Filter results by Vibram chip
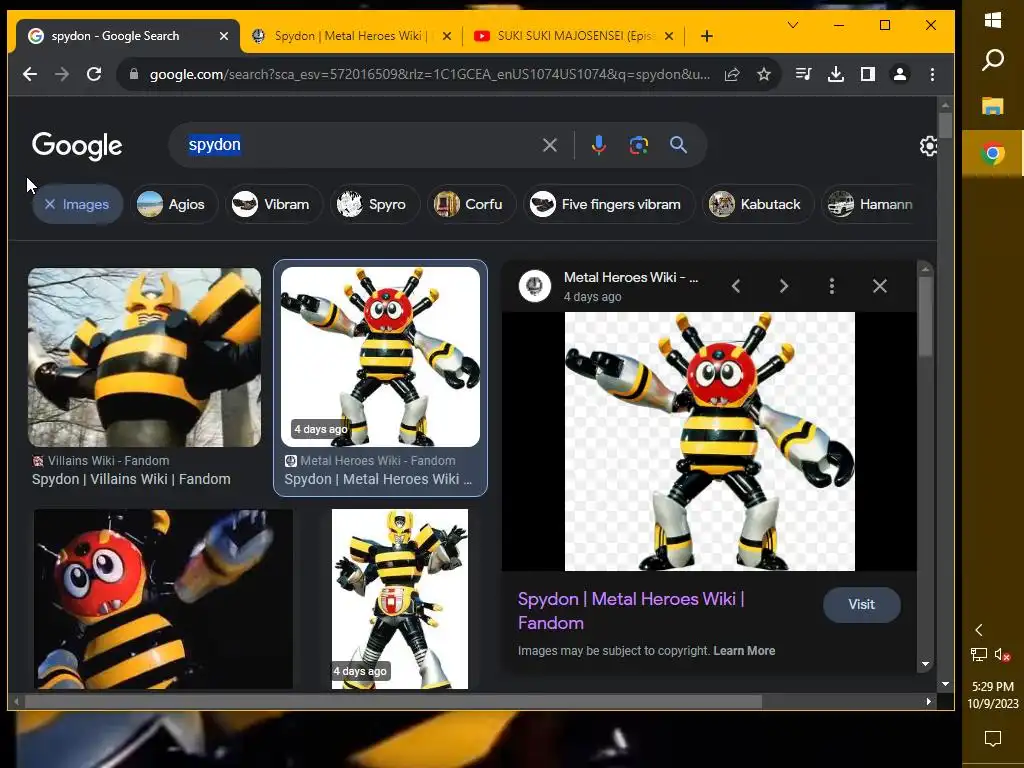The height and width of the screenshot is (768, 1024). (274, 204)
